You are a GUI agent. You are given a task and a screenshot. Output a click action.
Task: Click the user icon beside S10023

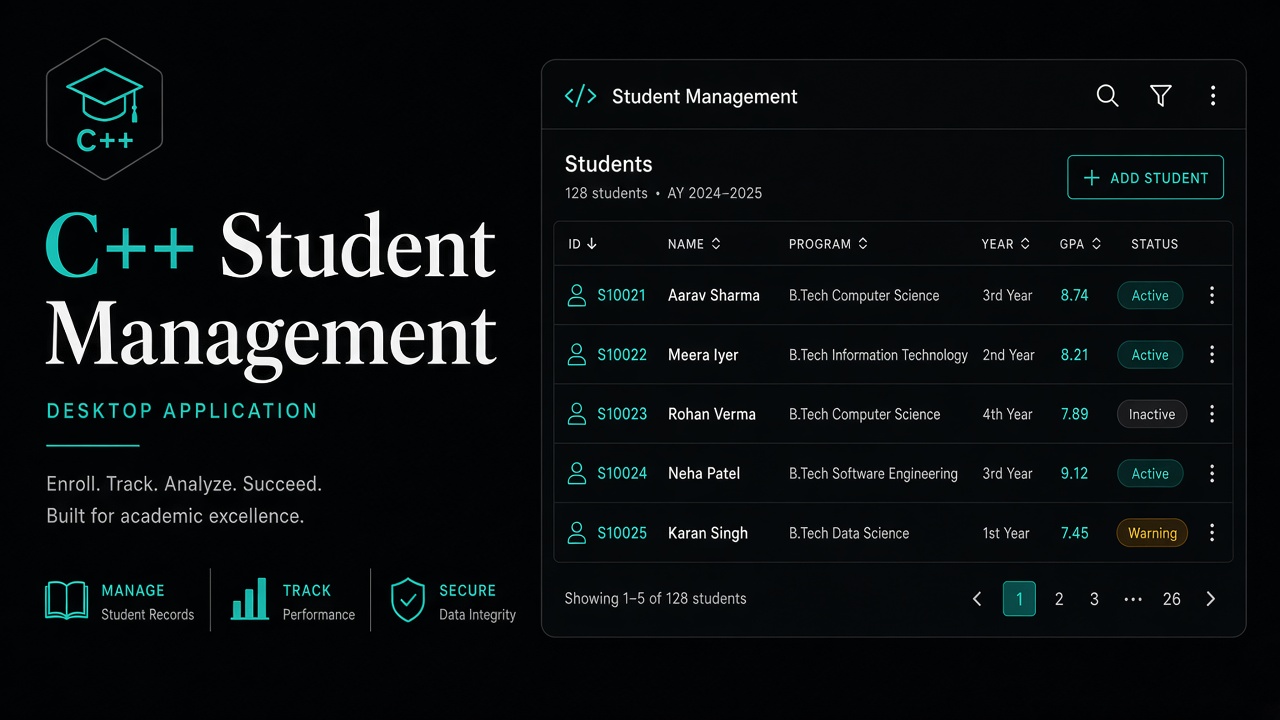pyautogui.click(x=576, y=414)
